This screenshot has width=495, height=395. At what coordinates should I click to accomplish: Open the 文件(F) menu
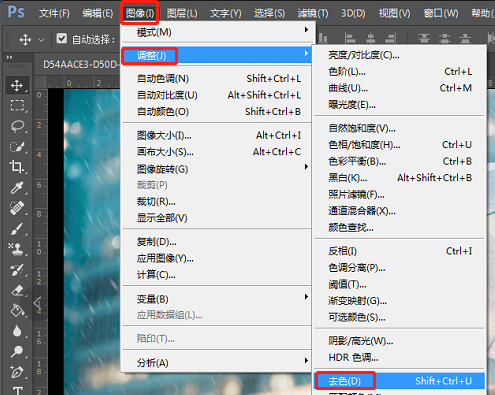click(54, 13)
